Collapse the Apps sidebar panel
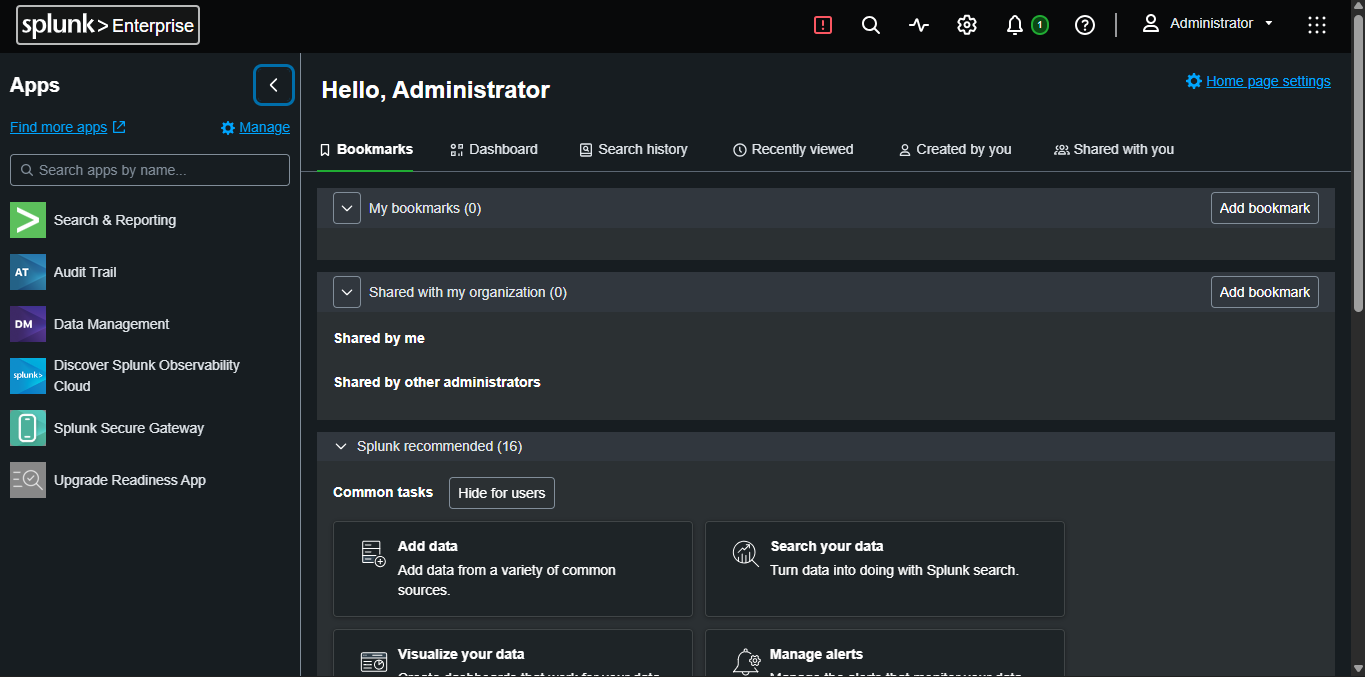 (x=274, y=85)
